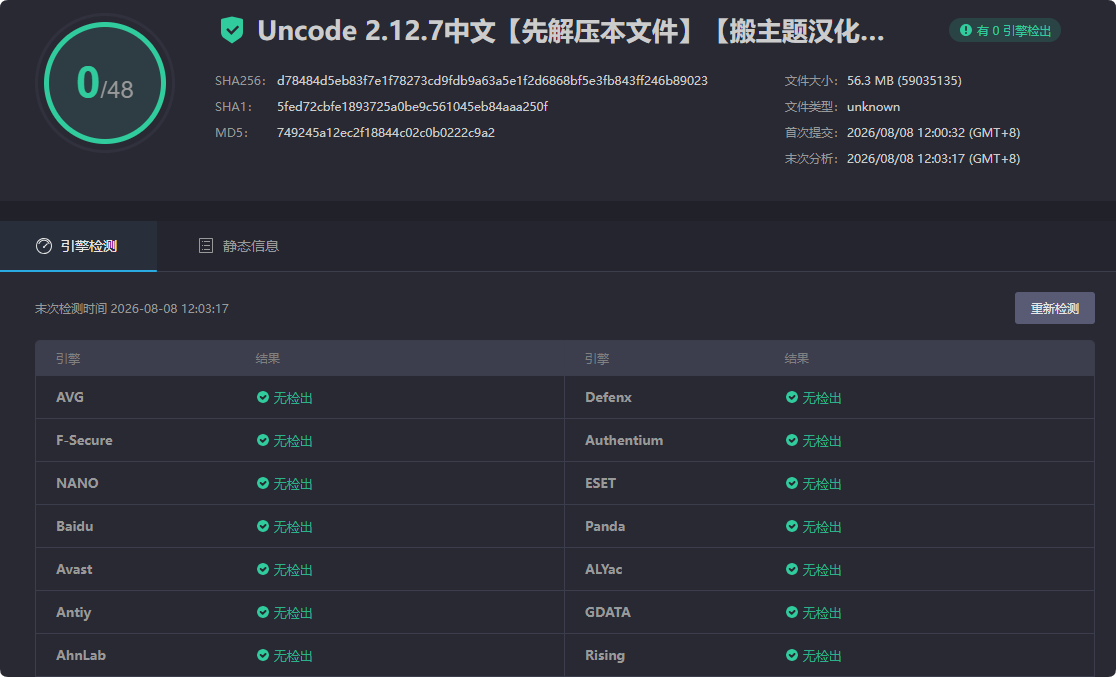
Task: Click the green check icon in ESET row
Action: (791, 483)
